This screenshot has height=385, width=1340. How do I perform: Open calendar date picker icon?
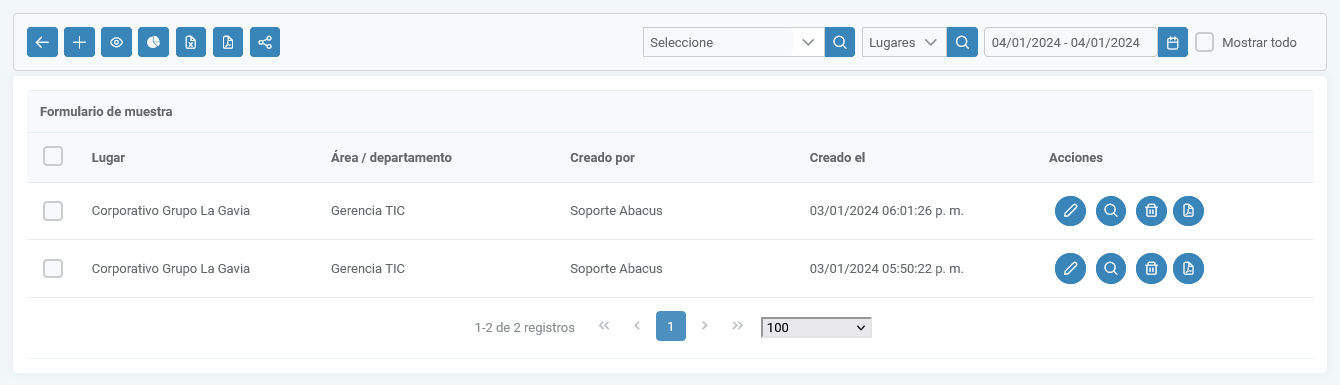(1173, 42)
